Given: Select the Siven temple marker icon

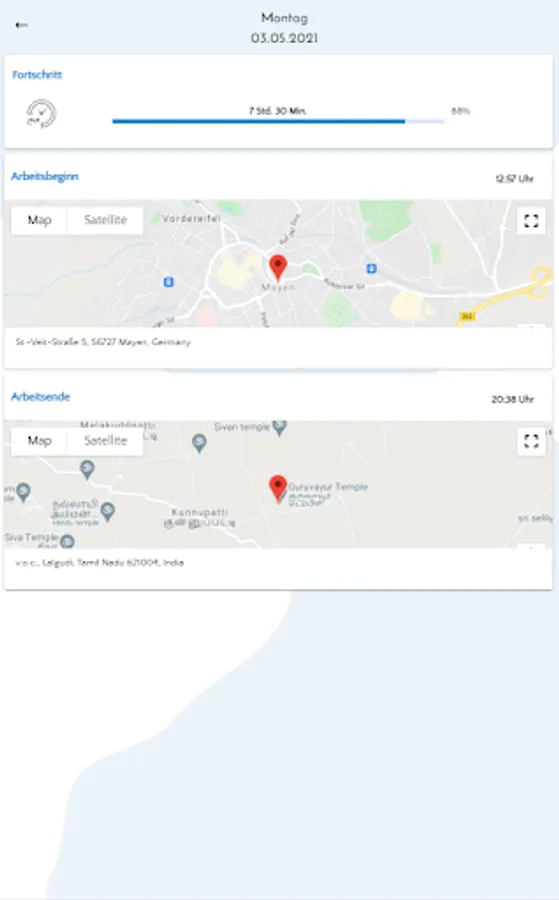Looking at the screenshot, I should [x=280, y=427].
